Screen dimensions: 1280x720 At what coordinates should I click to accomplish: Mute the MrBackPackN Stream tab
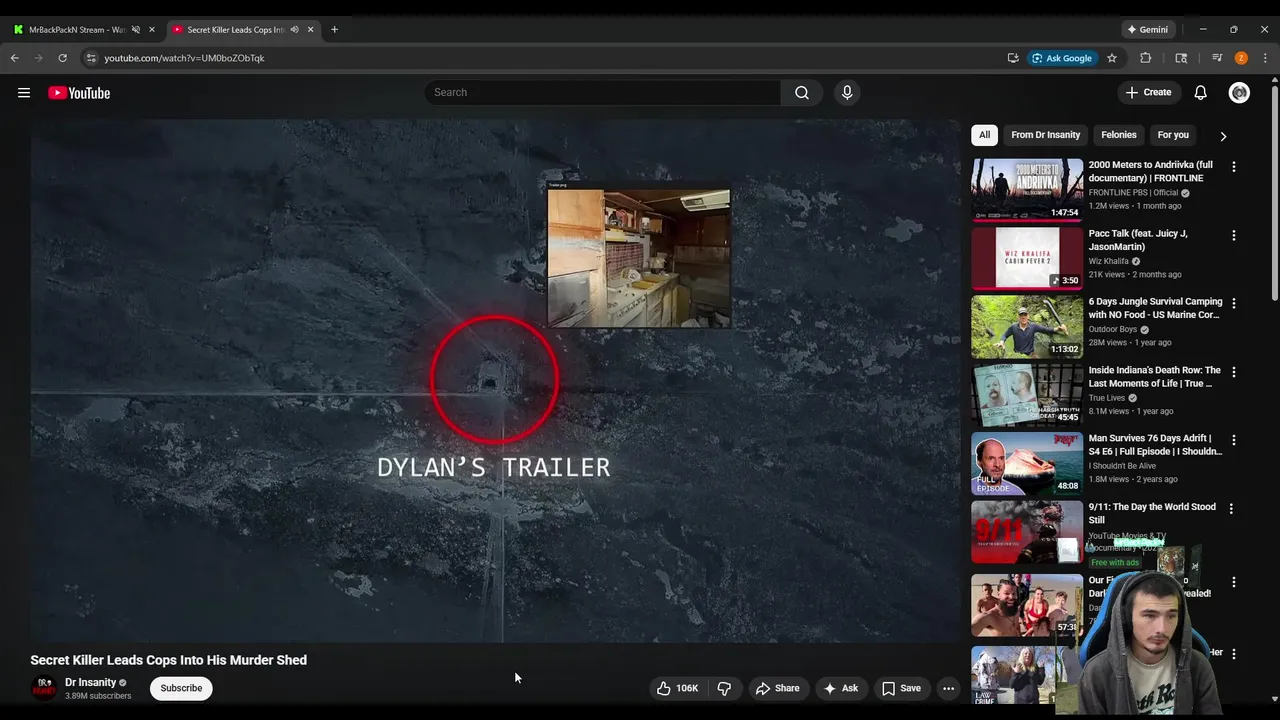pos(136,30)
